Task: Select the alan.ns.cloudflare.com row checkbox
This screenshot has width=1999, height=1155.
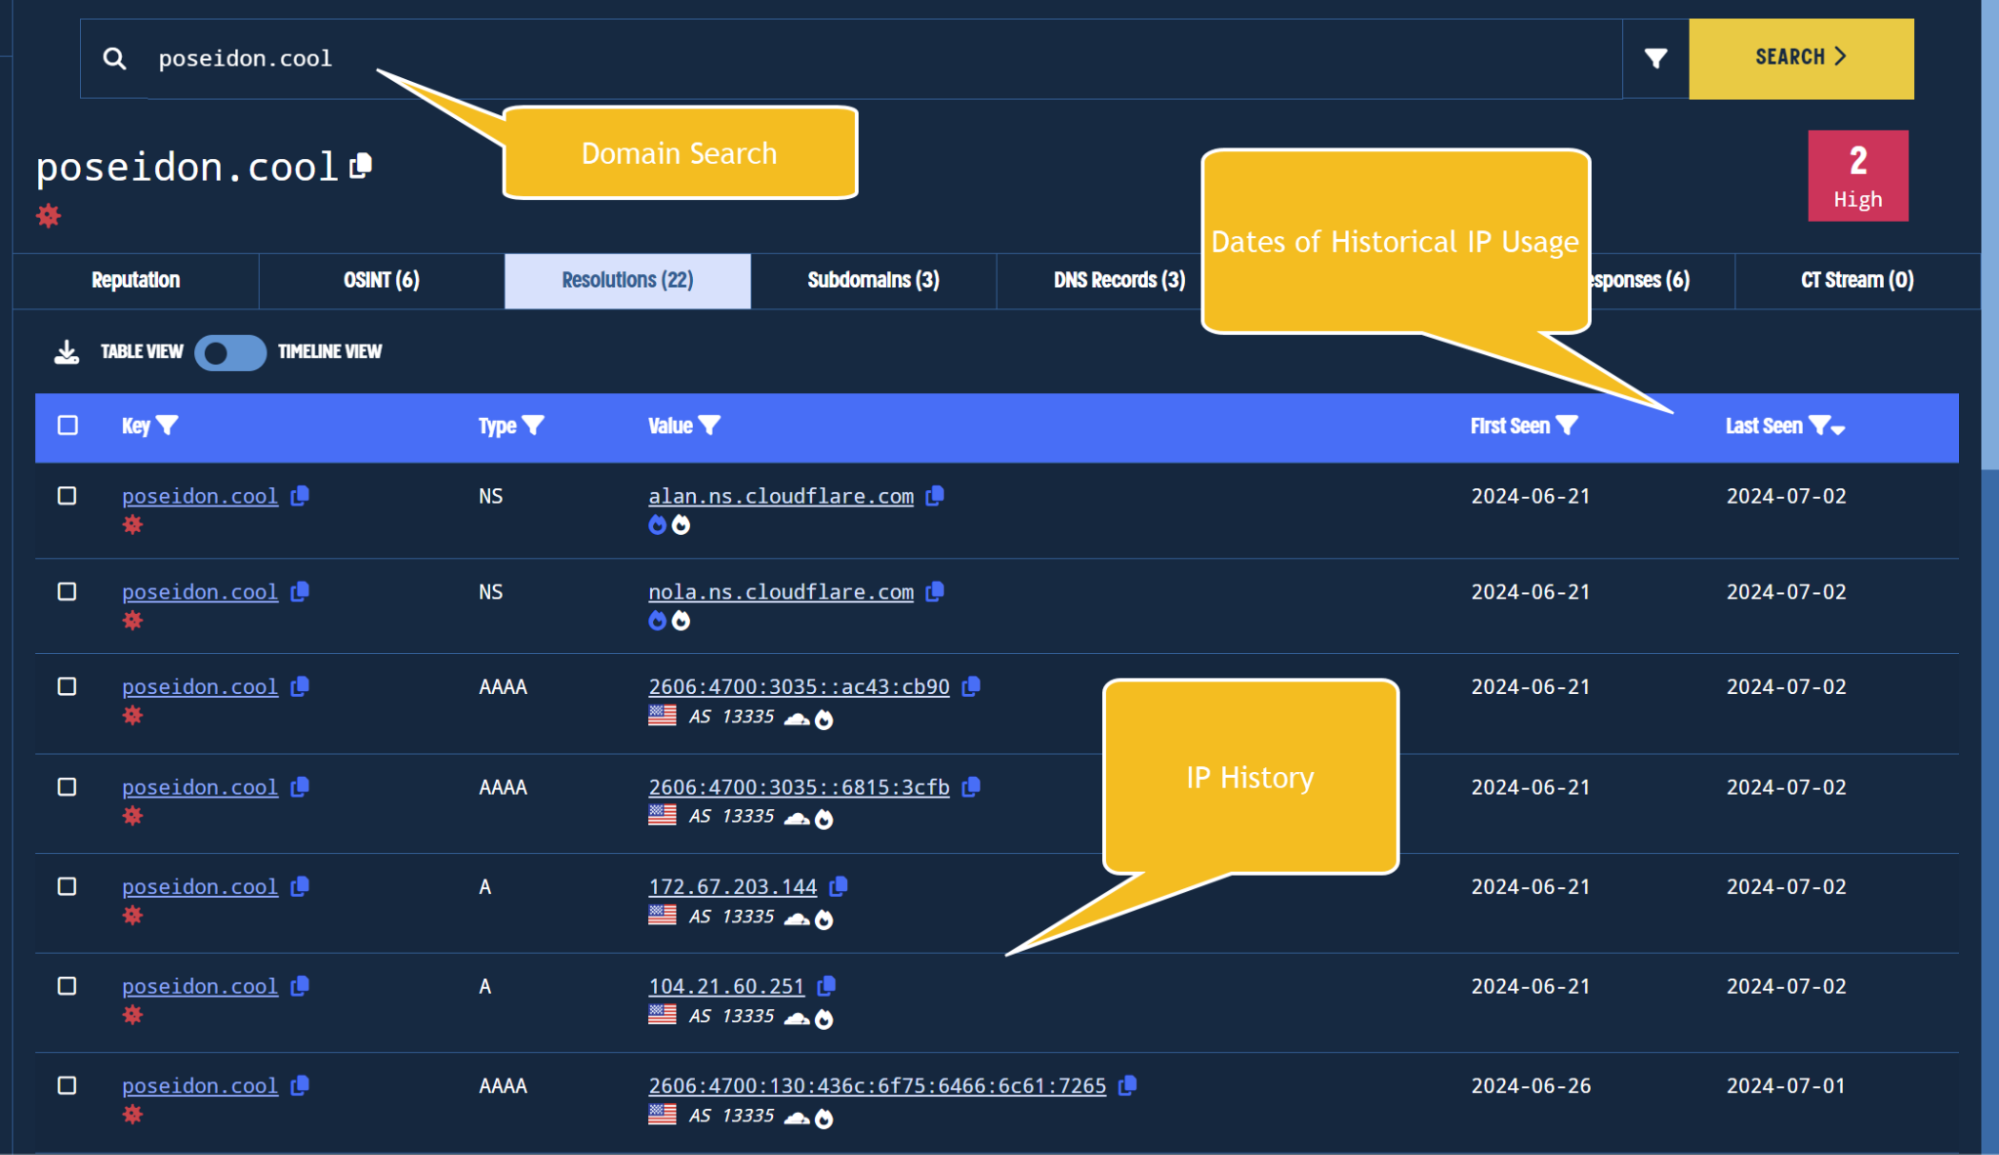Action: click(x=67, y=496)
